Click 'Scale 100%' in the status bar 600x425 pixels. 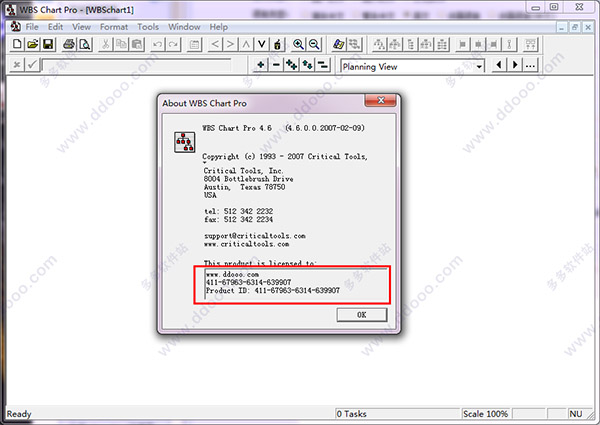coord(485,414)
